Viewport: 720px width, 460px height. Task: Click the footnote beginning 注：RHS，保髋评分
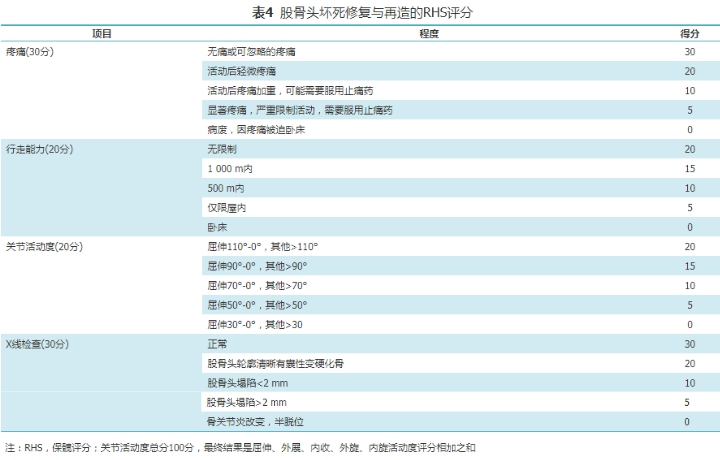pyautogui.click(x=241, y=448)
